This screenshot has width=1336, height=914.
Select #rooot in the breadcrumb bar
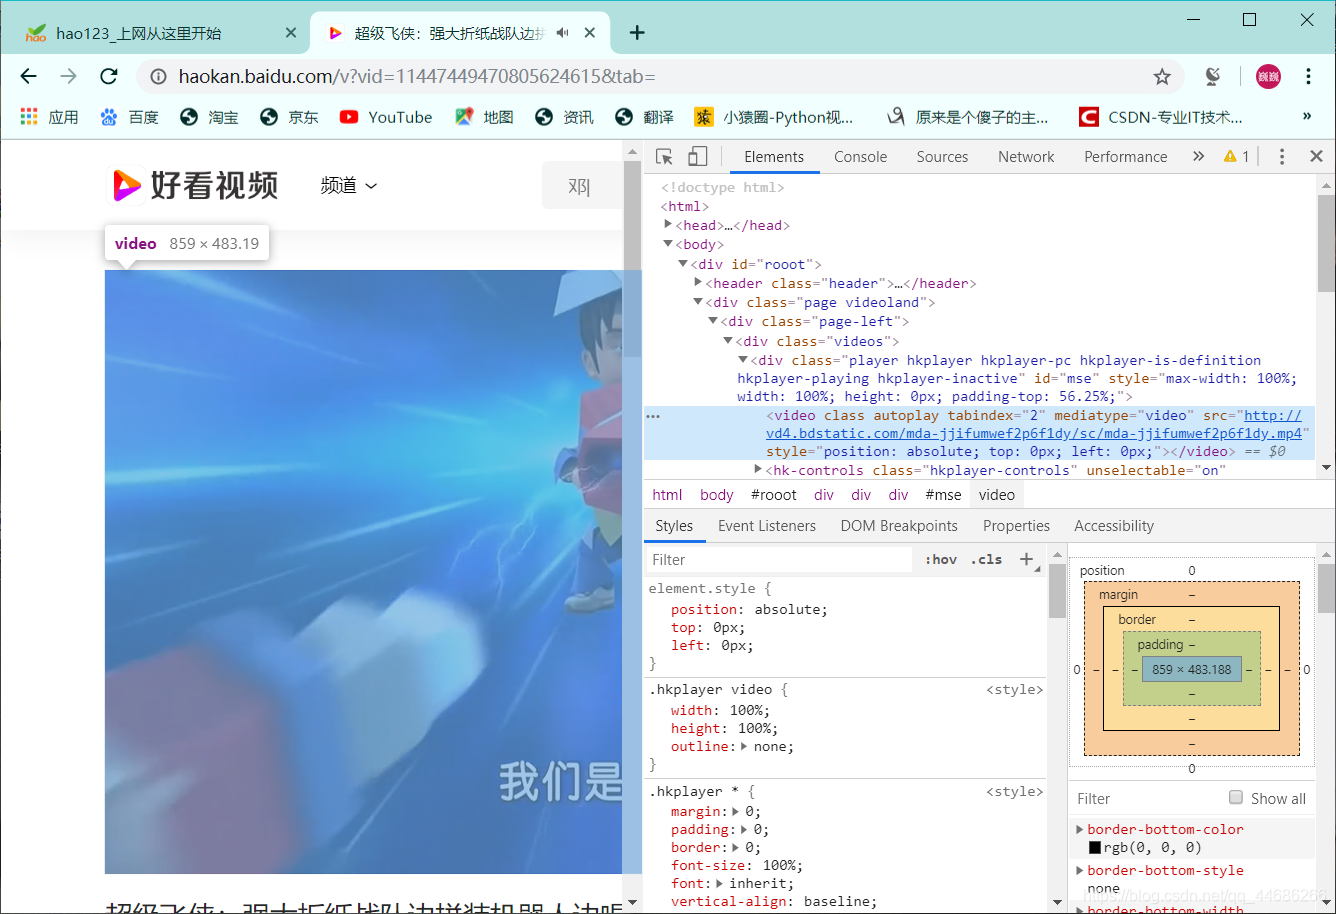774,495
